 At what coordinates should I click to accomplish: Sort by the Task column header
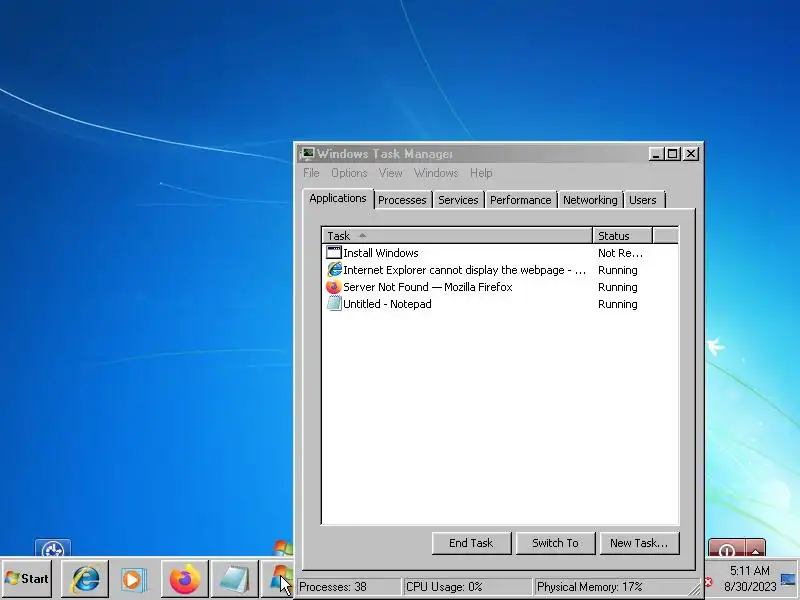pyautogui.click(x=458, y=236)
